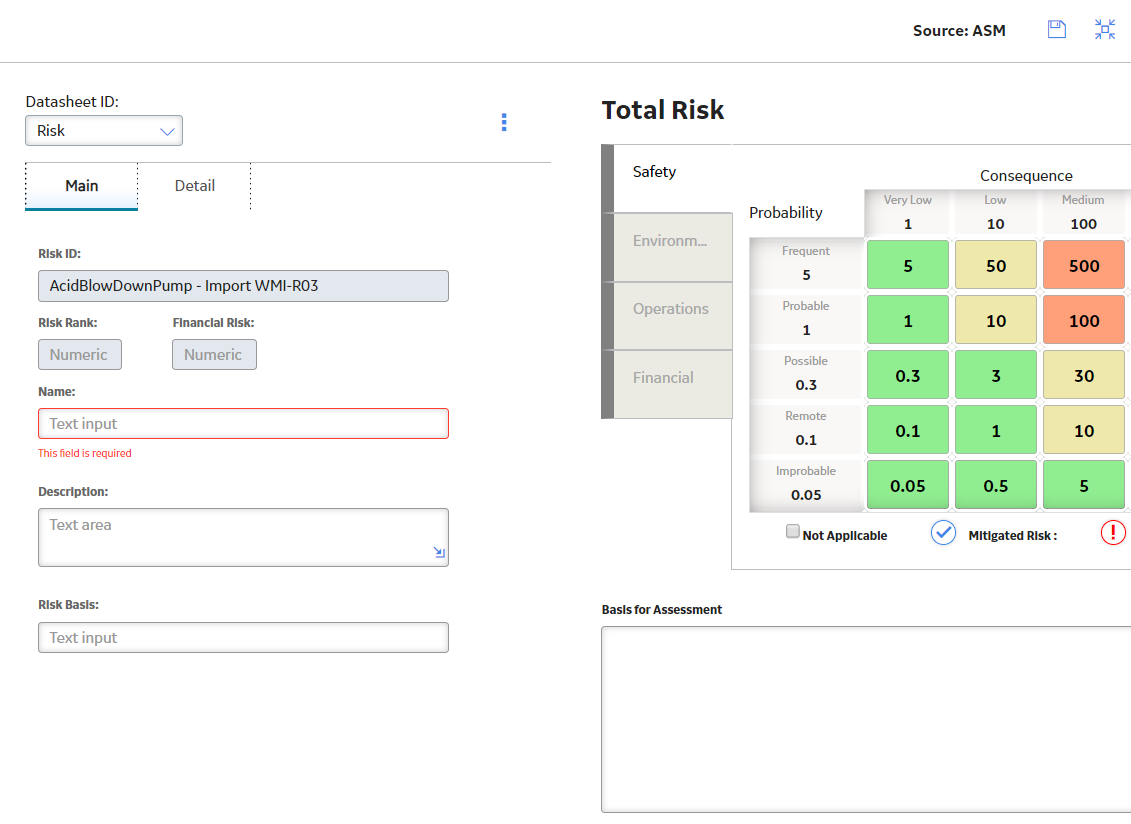
Task: Click the required Name text input
Action: [243, 424]
